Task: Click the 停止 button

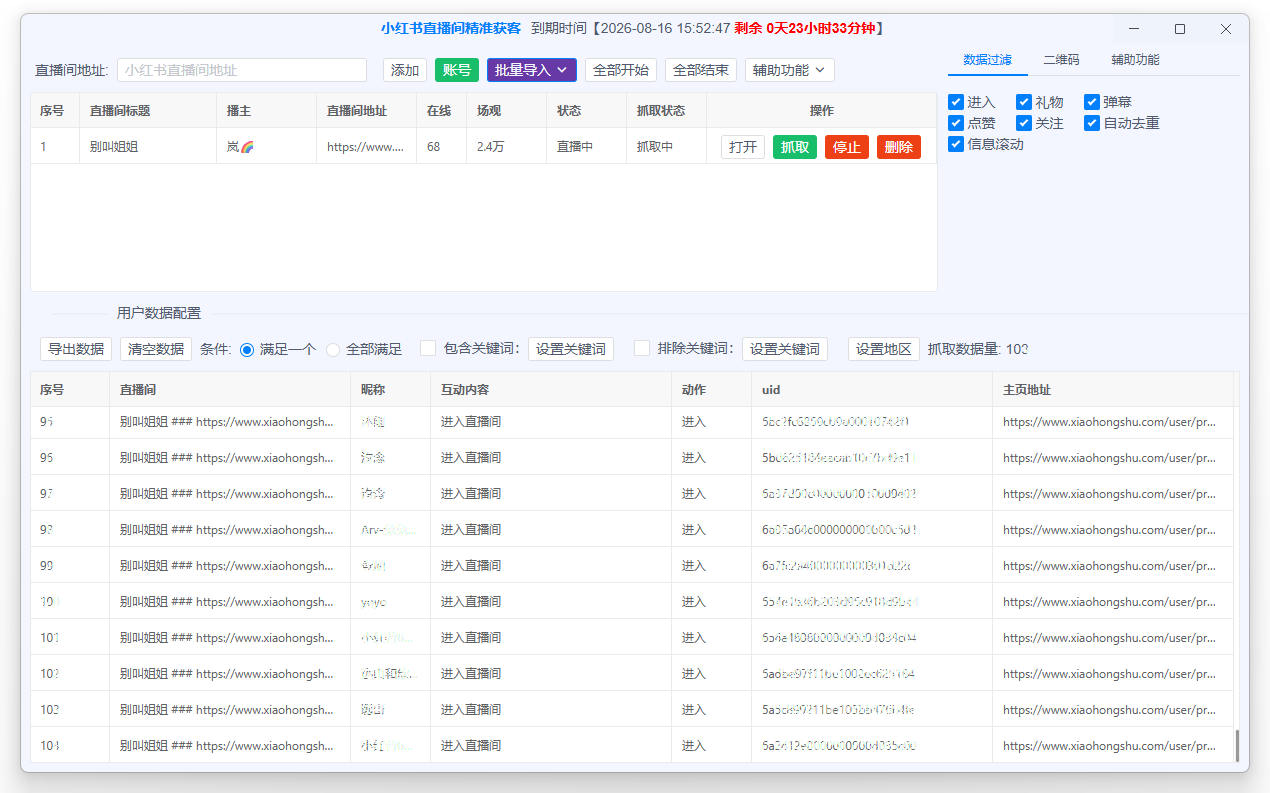Action: point(847,147)
